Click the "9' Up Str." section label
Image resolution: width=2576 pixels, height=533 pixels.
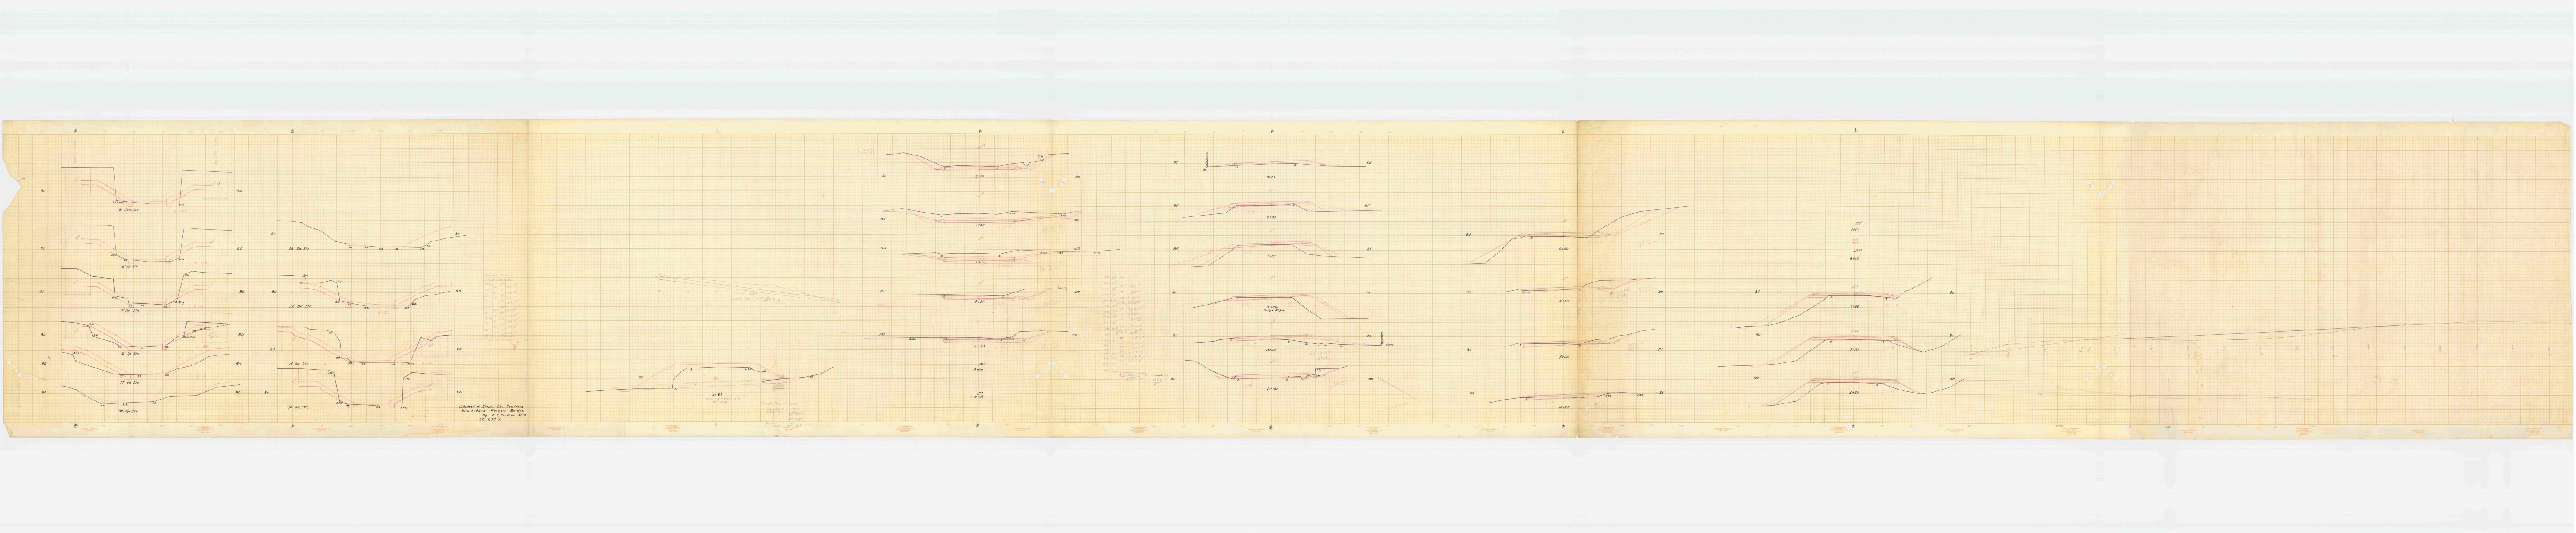click(130, 312)
